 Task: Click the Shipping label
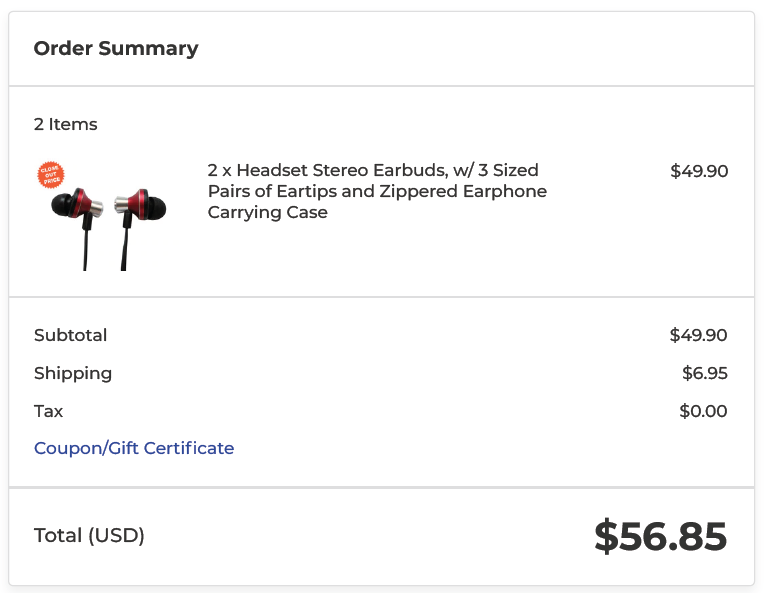point(73,373)
